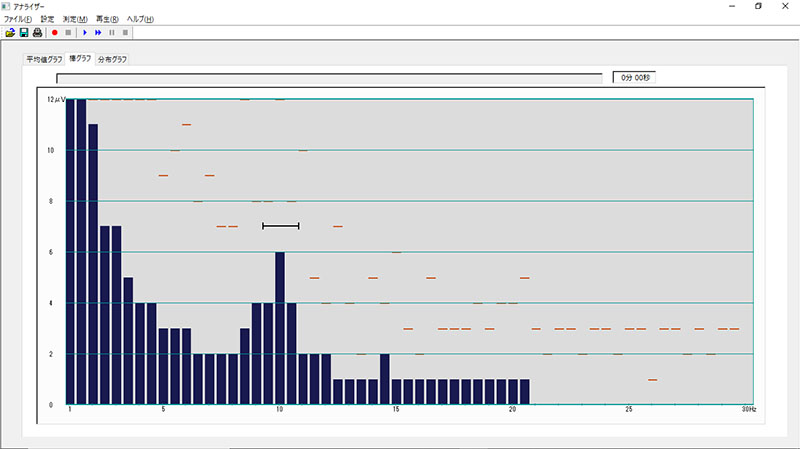Select the 棒グラフ tab
800x449 pixels.
click(80, 58)
